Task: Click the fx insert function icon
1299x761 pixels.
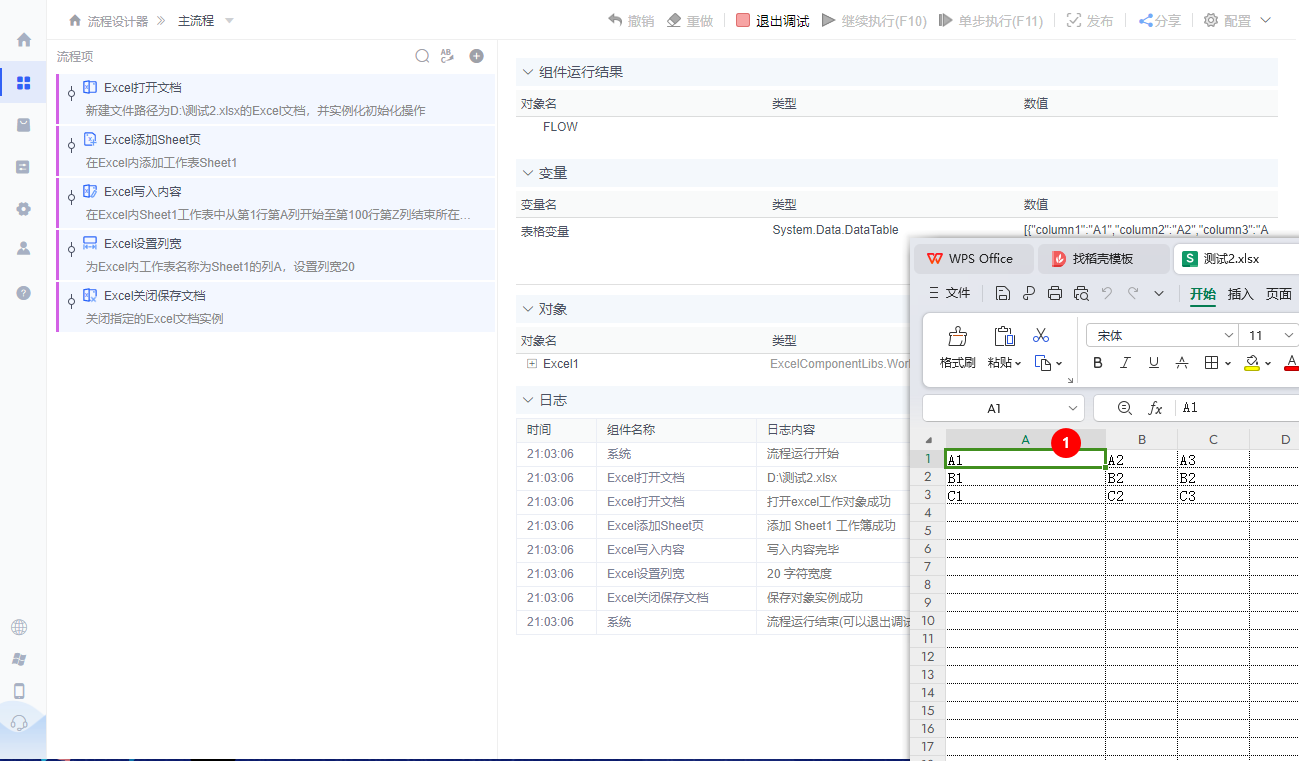Action: click(x=1156, y=407)
